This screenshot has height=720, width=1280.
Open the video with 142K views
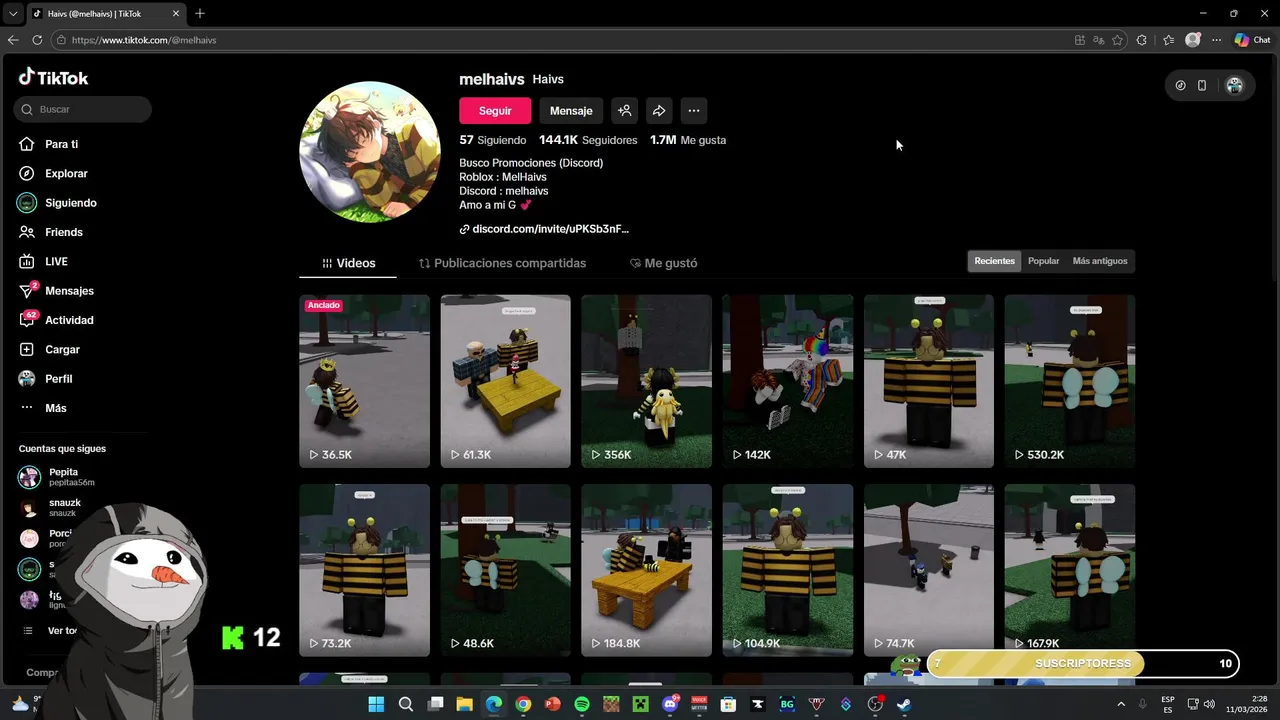coord(788,381)
